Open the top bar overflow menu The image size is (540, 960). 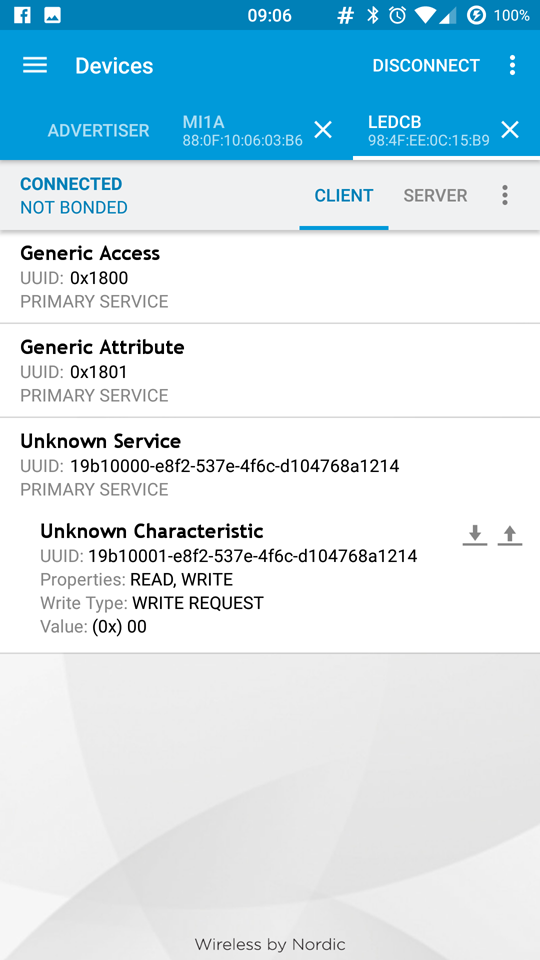pyautogui.click(x=512, y=66)
